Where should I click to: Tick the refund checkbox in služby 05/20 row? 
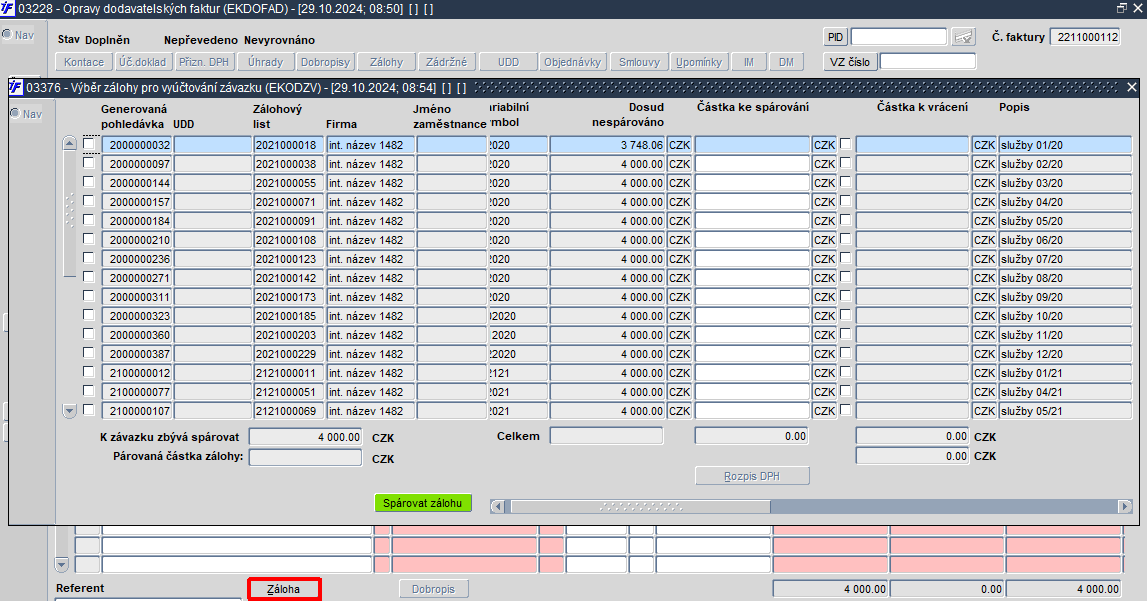coord(846,220)
